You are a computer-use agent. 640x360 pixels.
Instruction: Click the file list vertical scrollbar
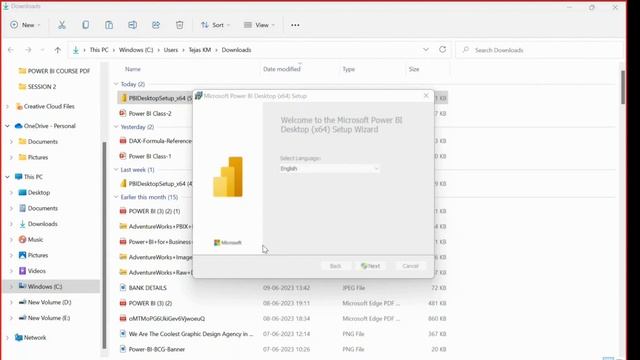click(622, 88)
